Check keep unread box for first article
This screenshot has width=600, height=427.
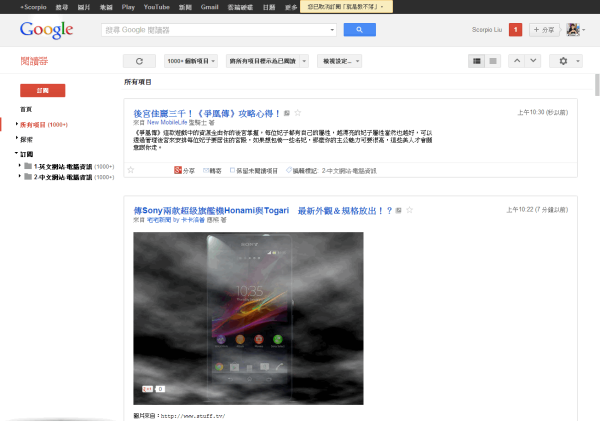(x=232, y=170)
